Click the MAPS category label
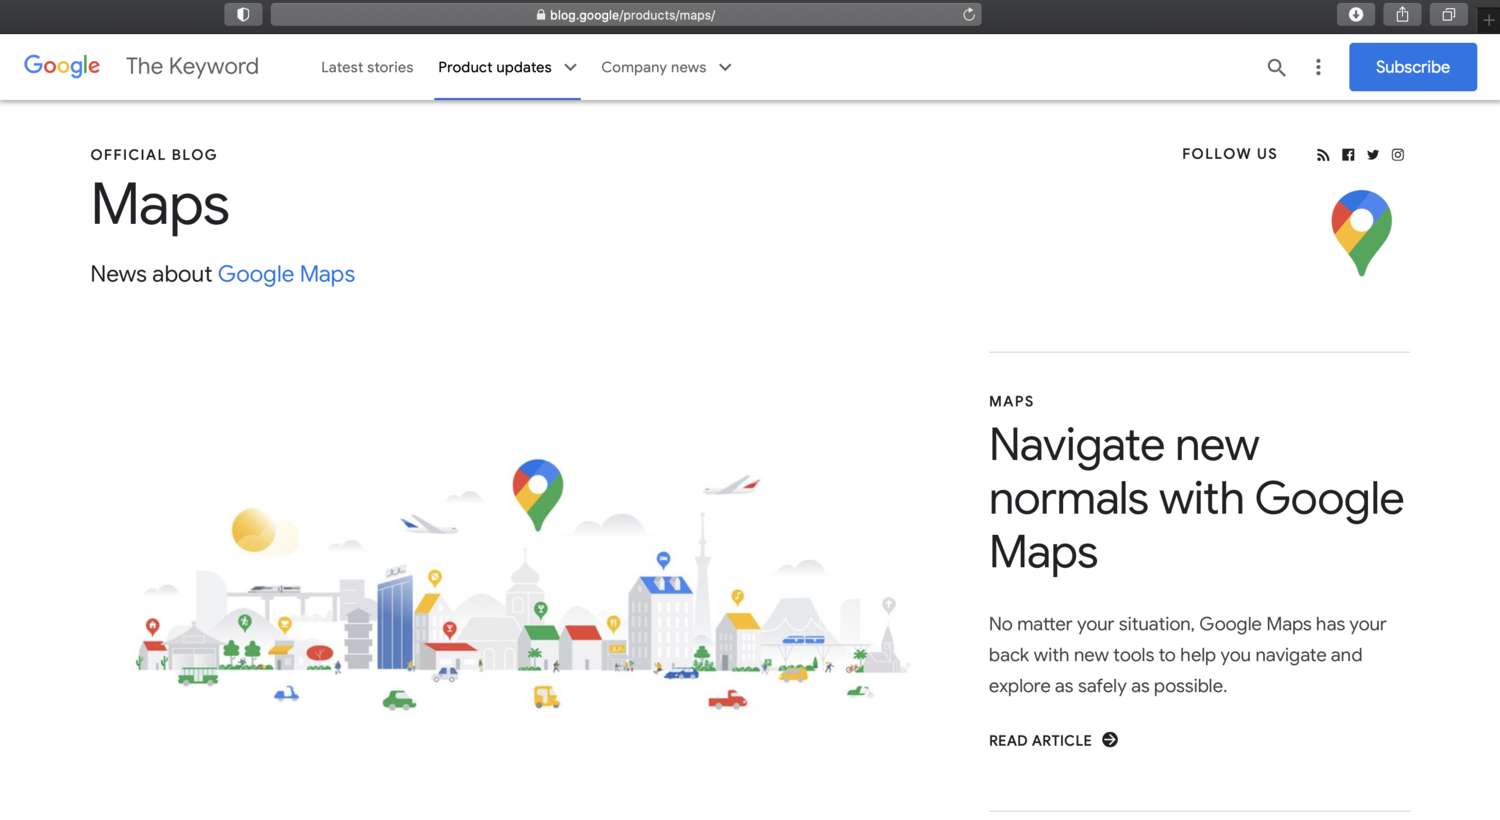Viewport: 1500px width, 820px height. point(1011,401)
